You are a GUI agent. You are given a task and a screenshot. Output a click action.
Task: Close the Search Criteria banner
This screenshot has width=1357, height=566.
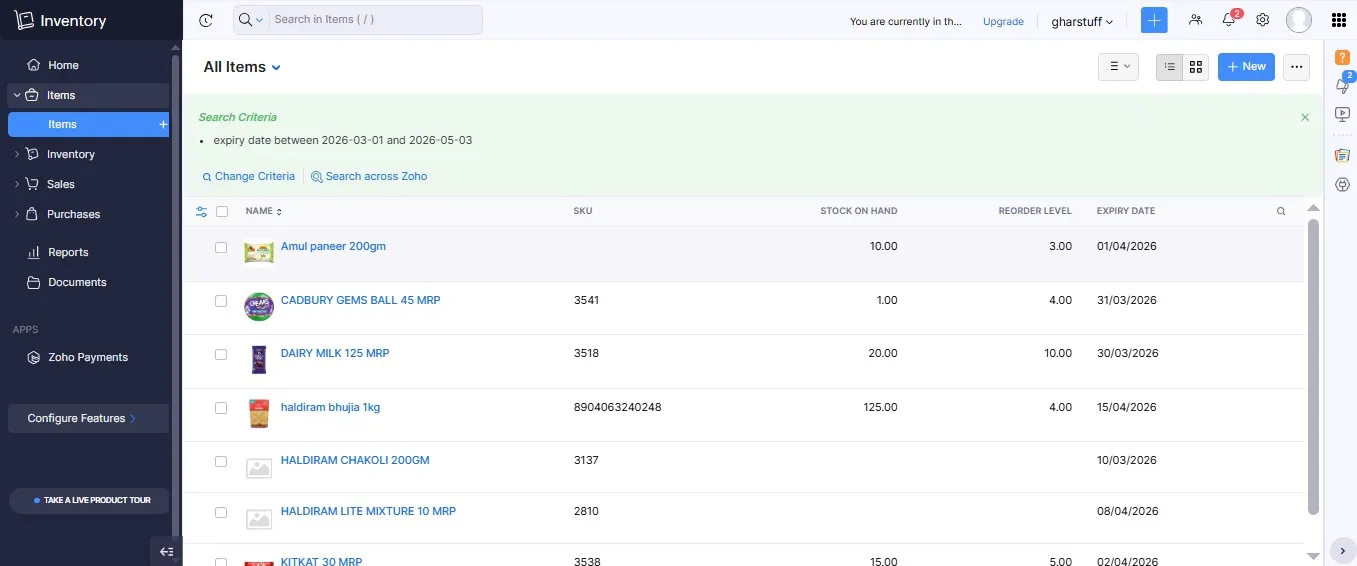pos(1305,117)
